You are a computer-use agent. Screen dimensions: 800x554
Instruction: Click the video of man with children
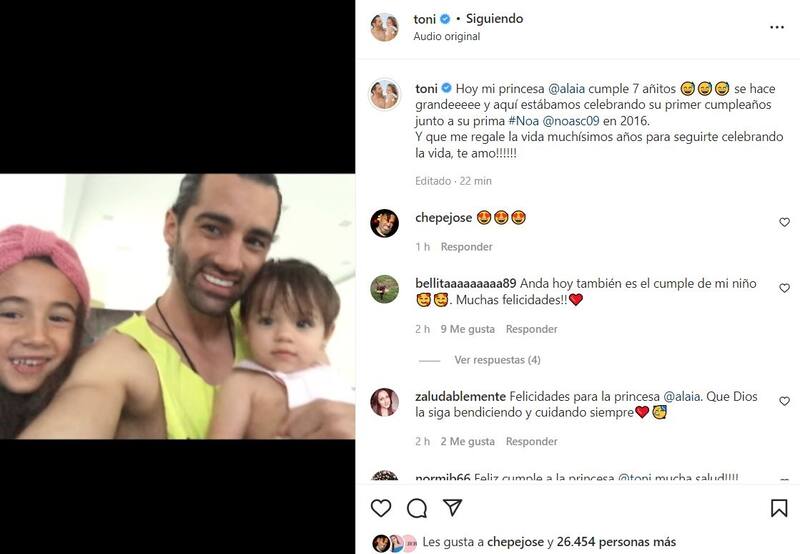click(178, 306)
